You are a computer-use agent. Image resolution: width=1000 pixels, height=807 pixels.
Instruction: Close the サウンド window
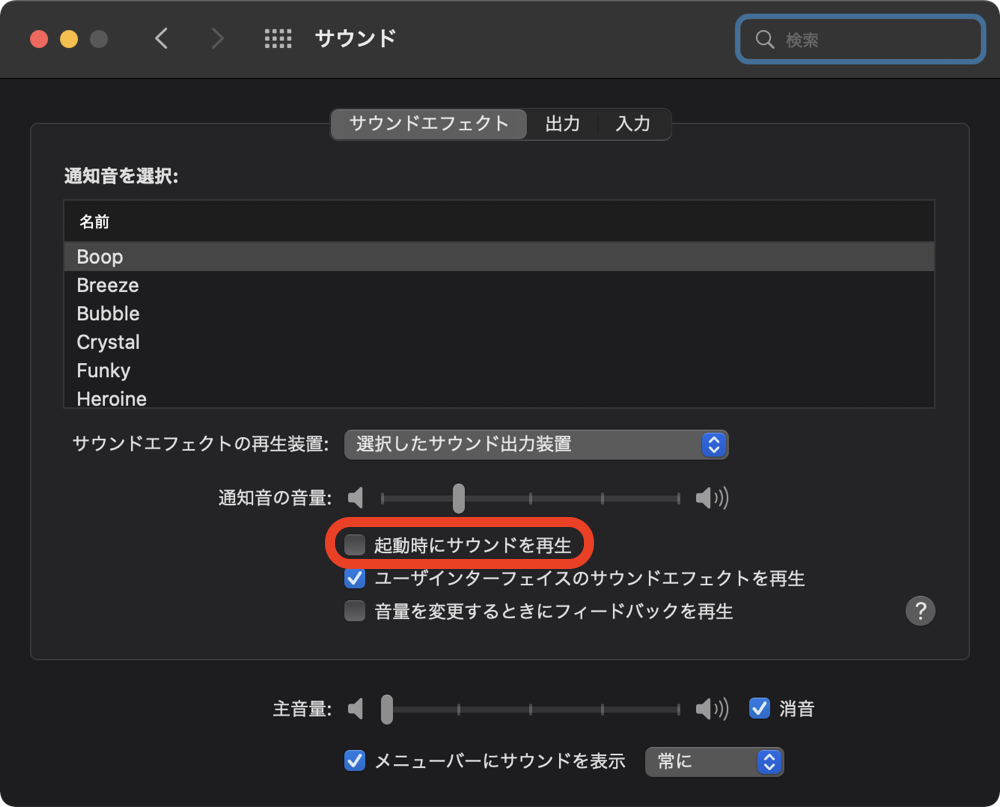(x=39, y=39)
